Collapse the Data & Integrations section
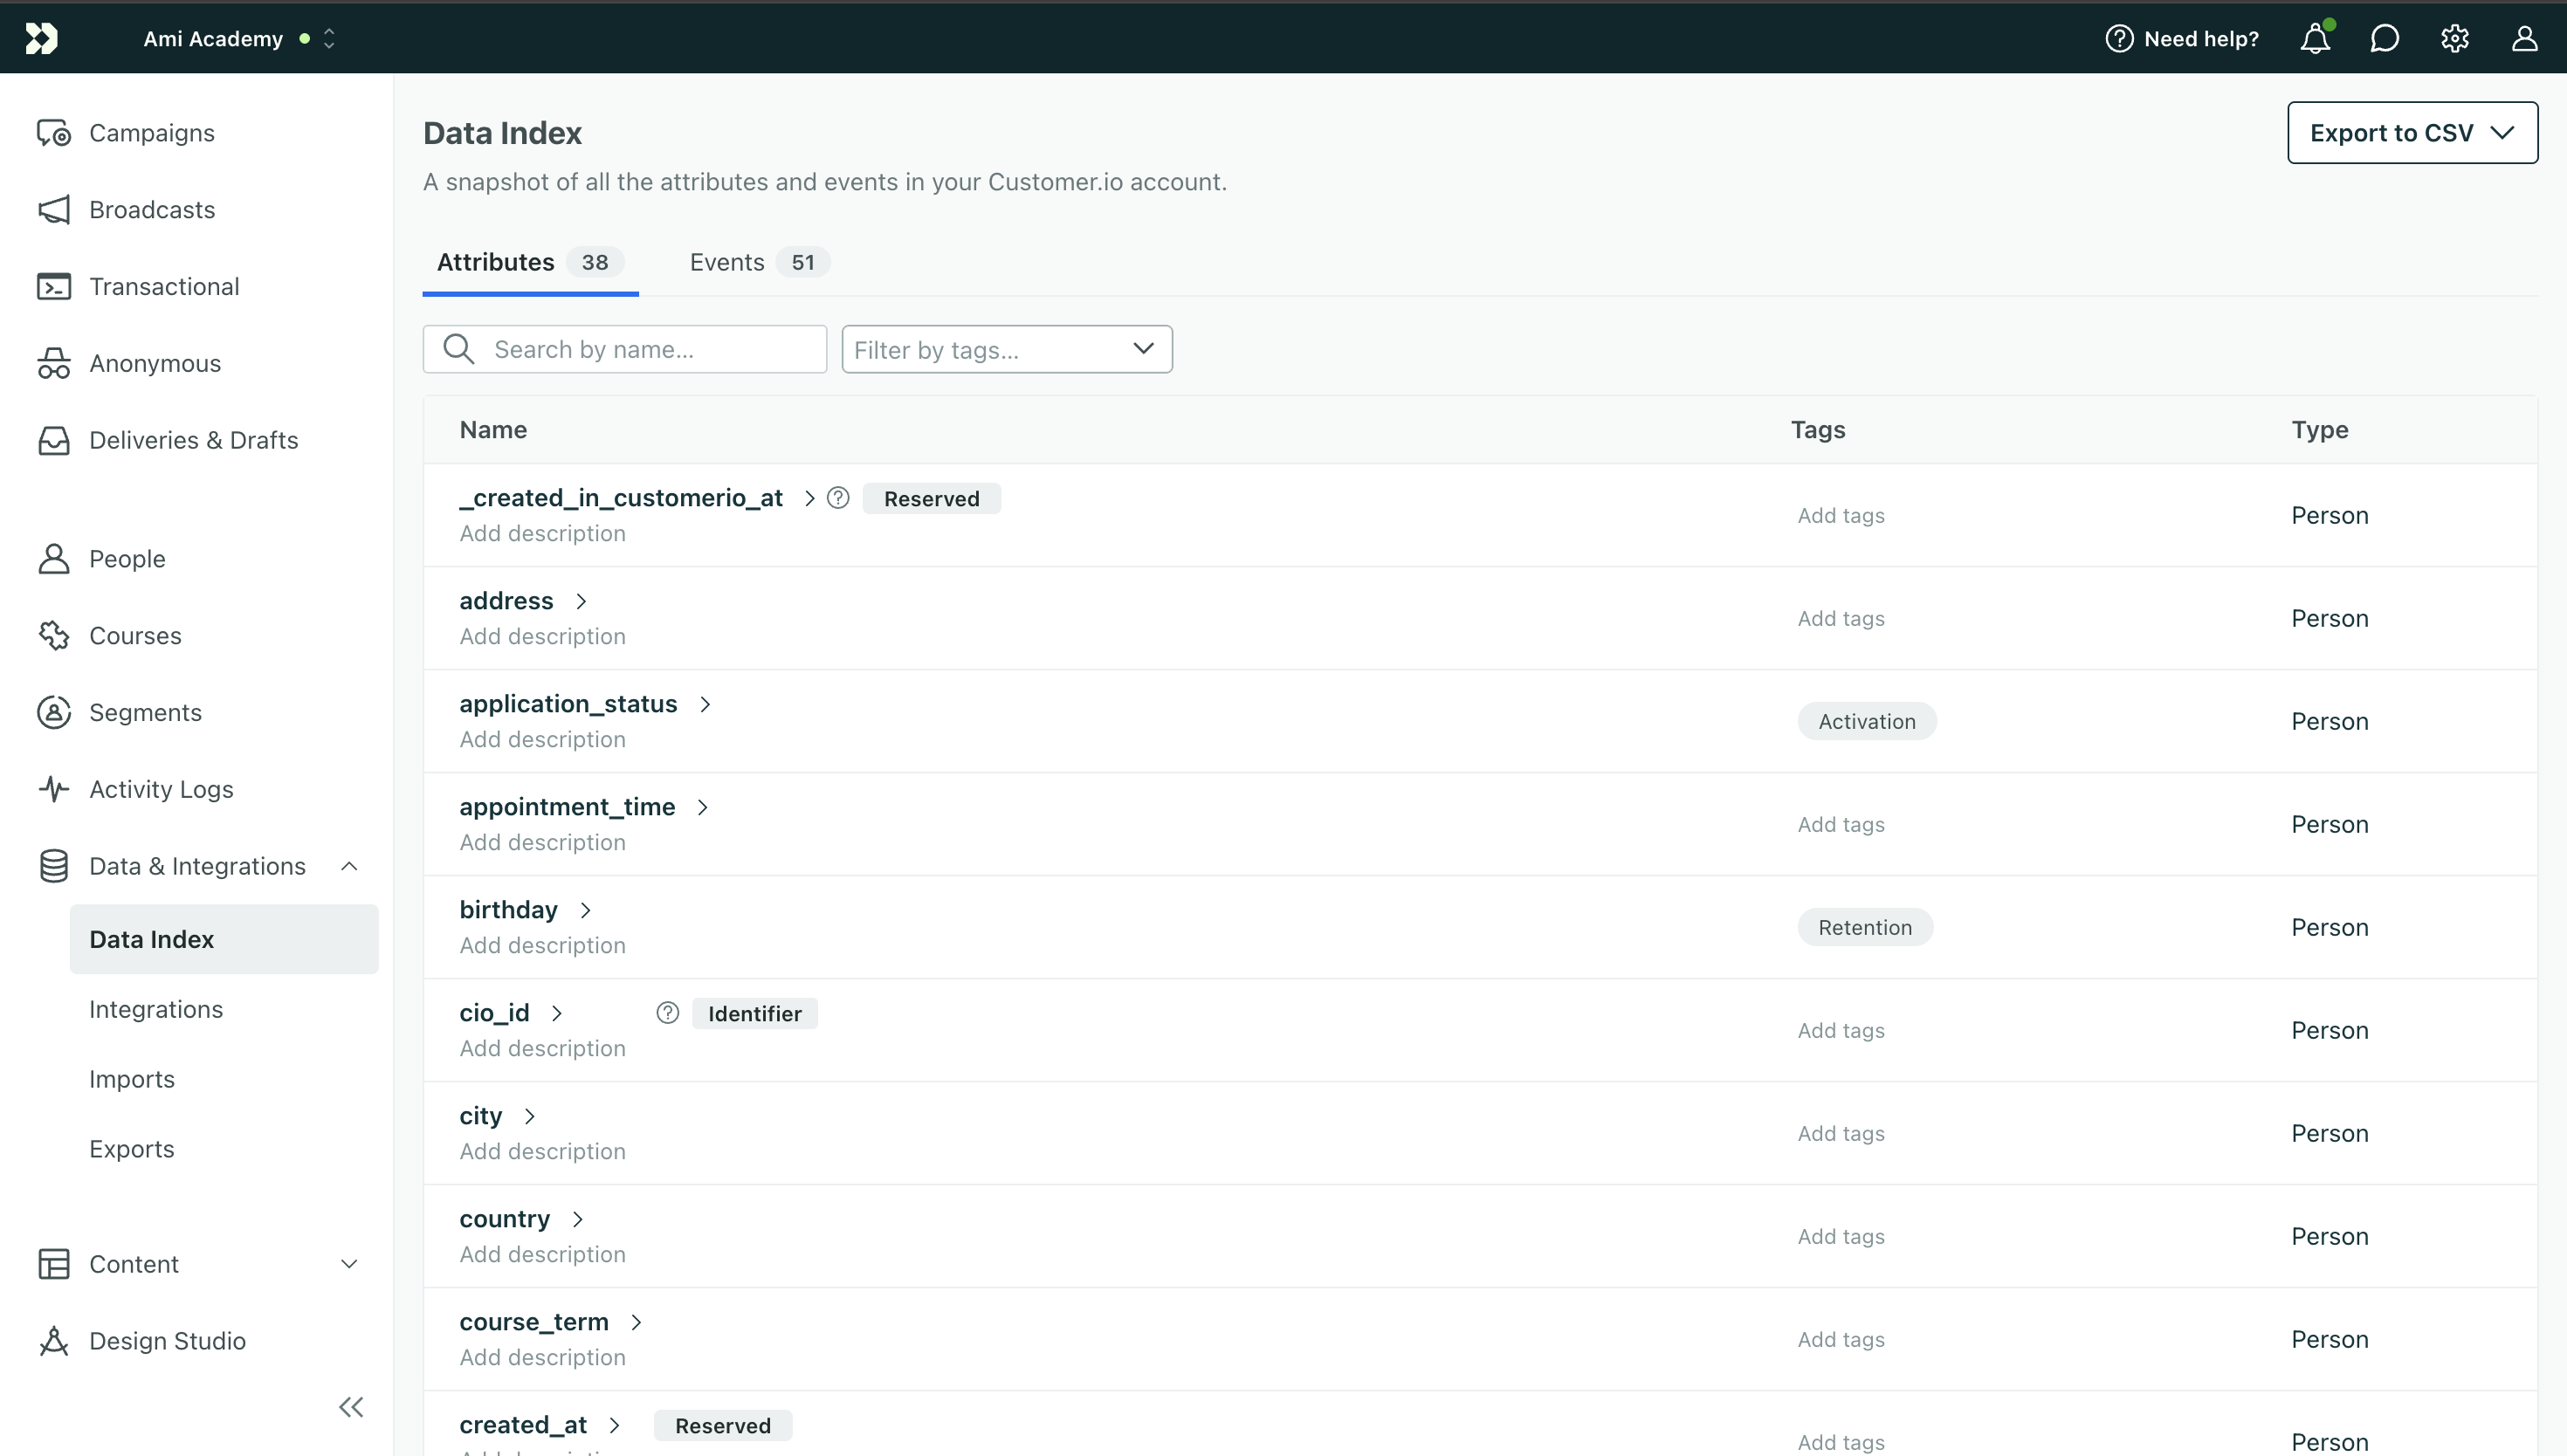Viewport: 2567px width, 1456px height. [349, 867]
